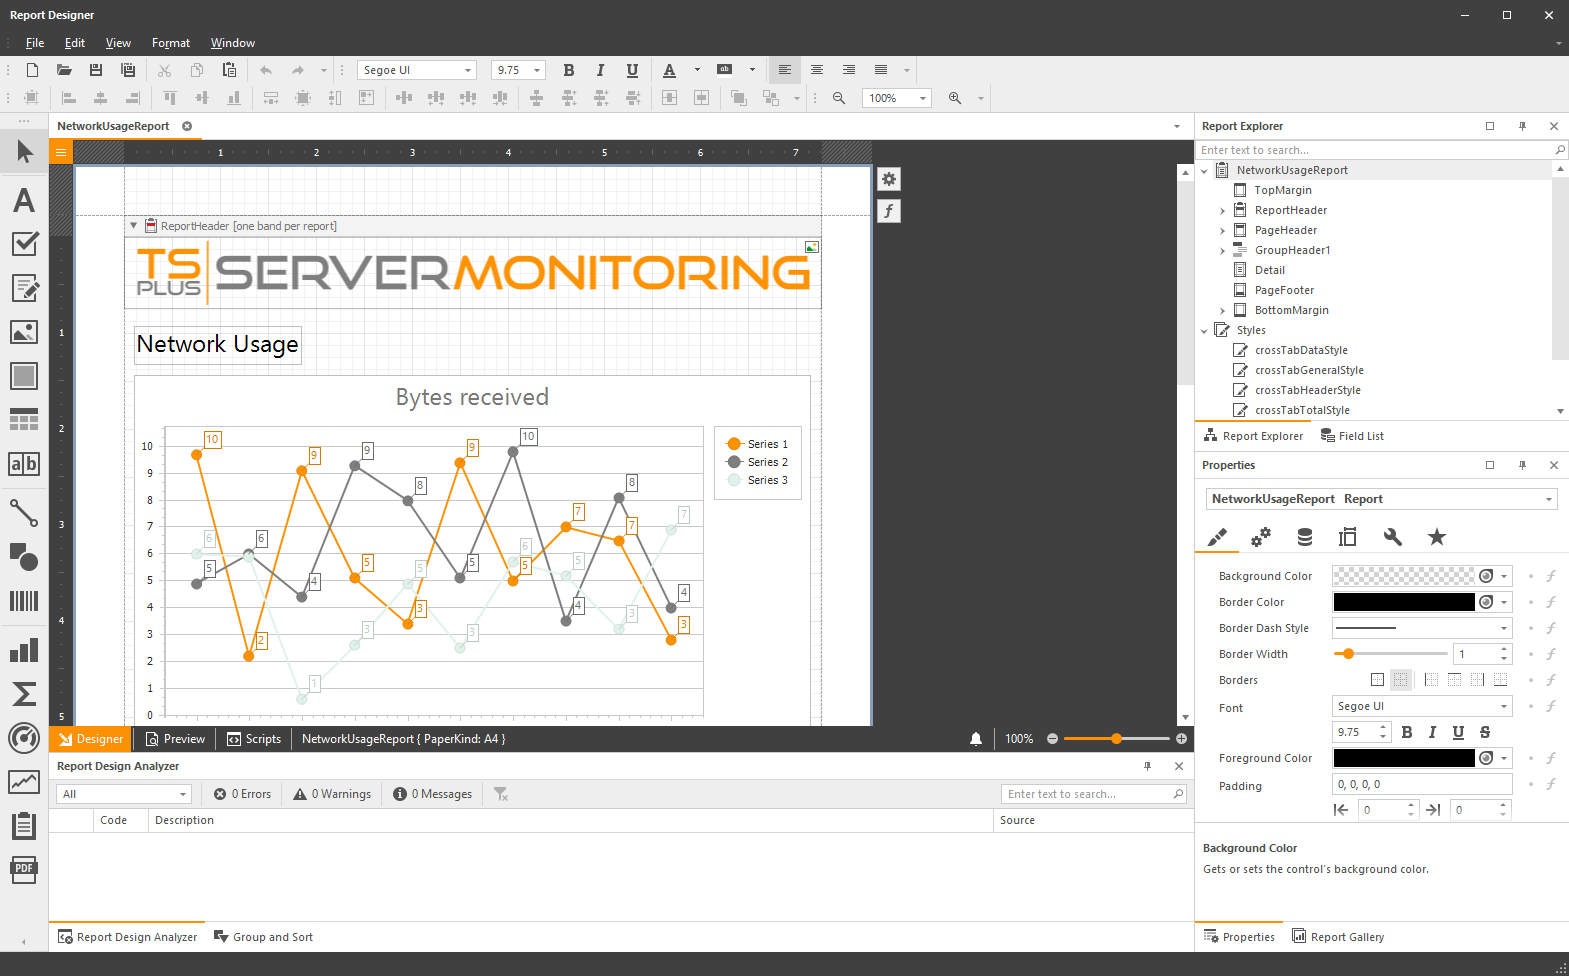Image resolution: width=1569 pixels, height=976 pixels.
Task: Select the Picture Box control tool
Action: 24,332
